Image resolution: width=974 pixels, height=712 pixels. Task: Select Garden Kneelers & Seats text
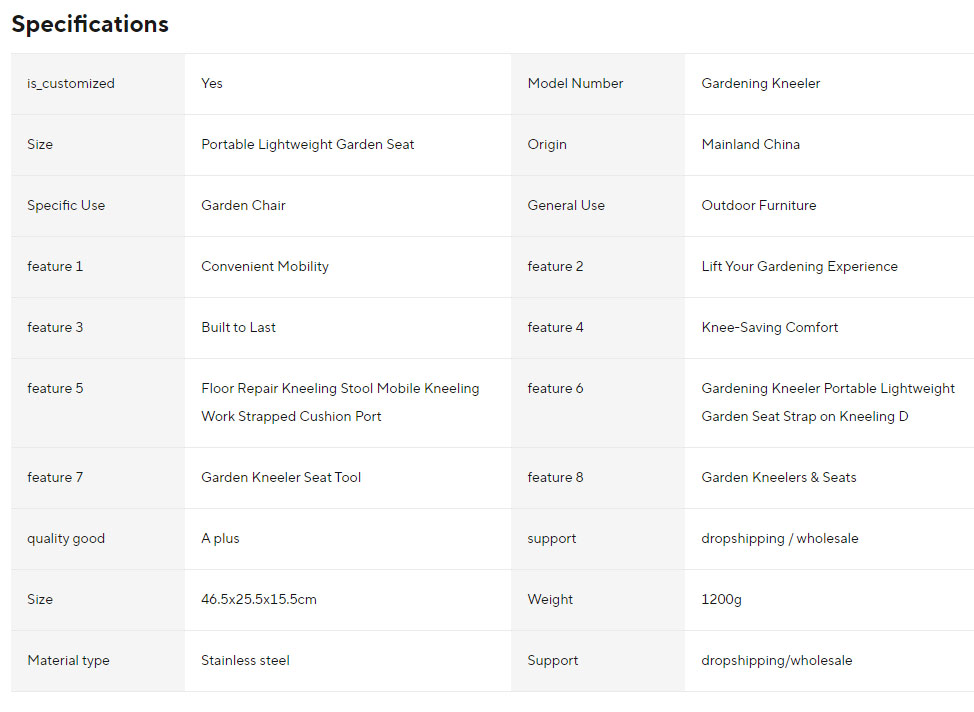pos(779,477)
